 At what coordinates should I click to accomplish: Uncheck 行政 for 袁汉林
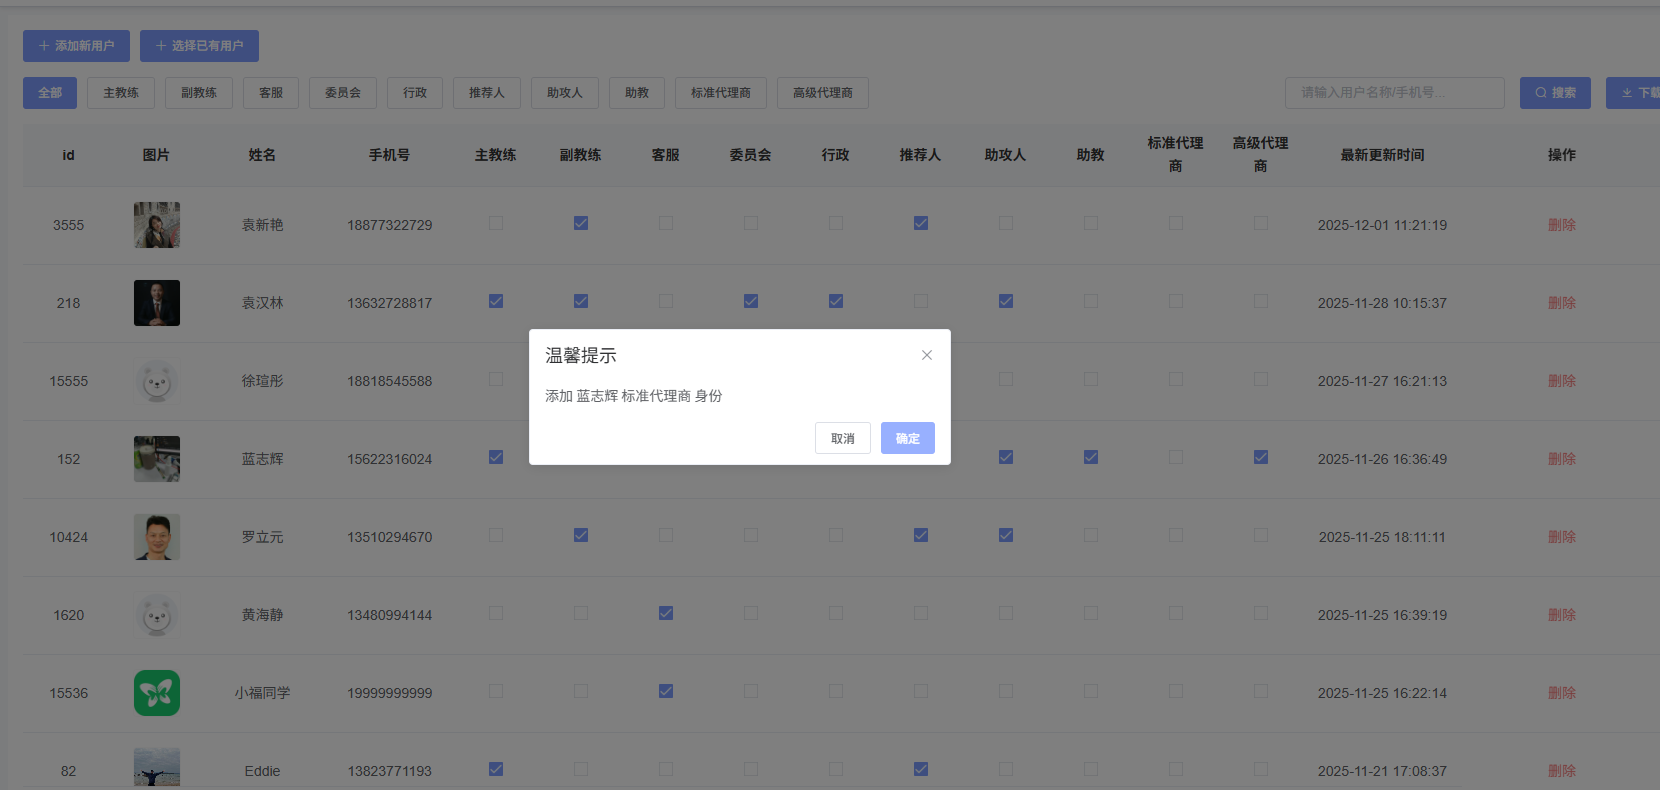point(836,301)
